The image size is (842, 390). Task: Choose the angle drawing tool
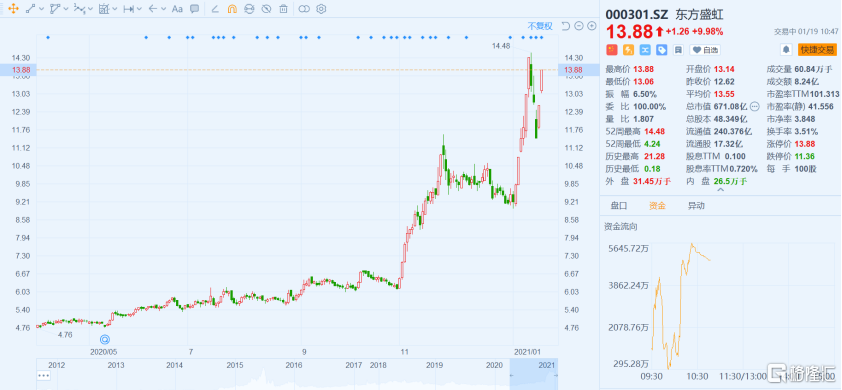pyautogui.click(x=215, y=9)
